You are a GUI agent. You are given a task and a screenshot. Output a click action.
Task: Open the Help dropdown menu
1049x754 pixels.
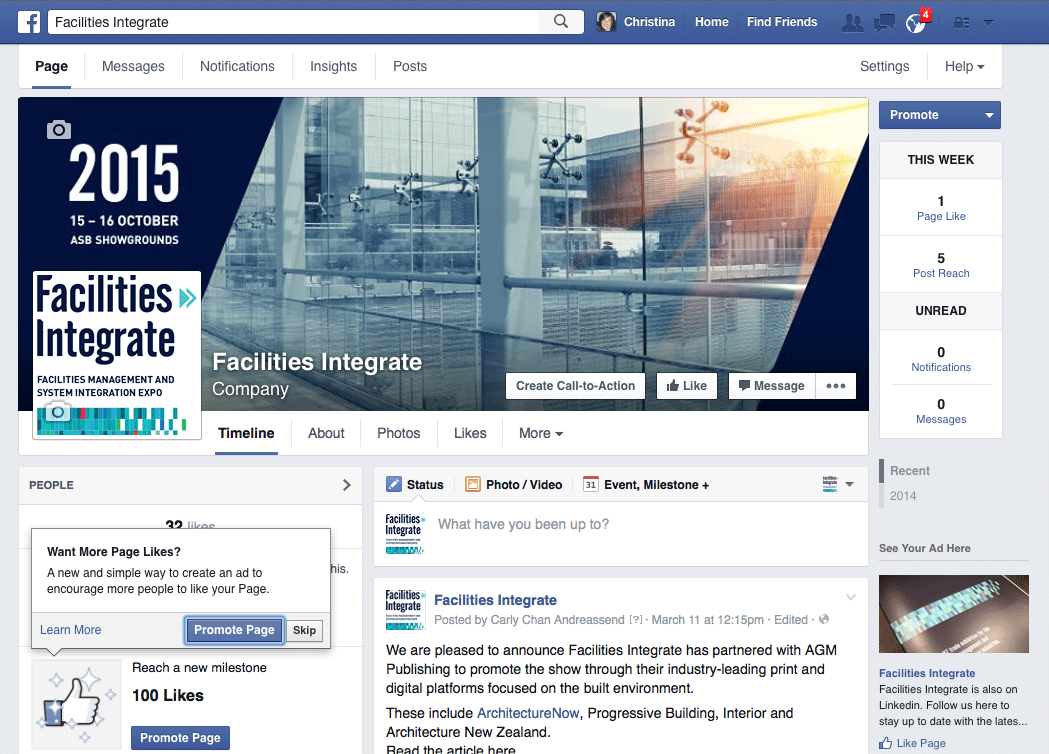click(964, 66)
